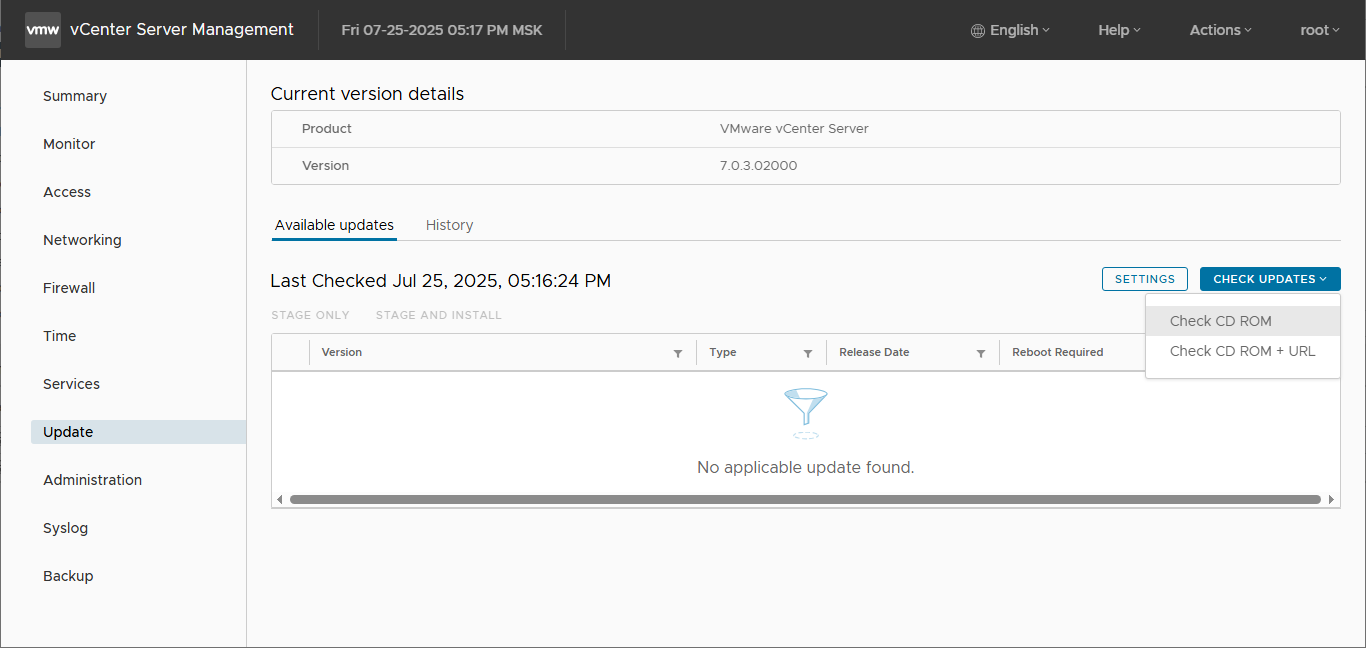The image size is (1366, 649).
Task: Switch to the History tab
Action: coord(449,225)
